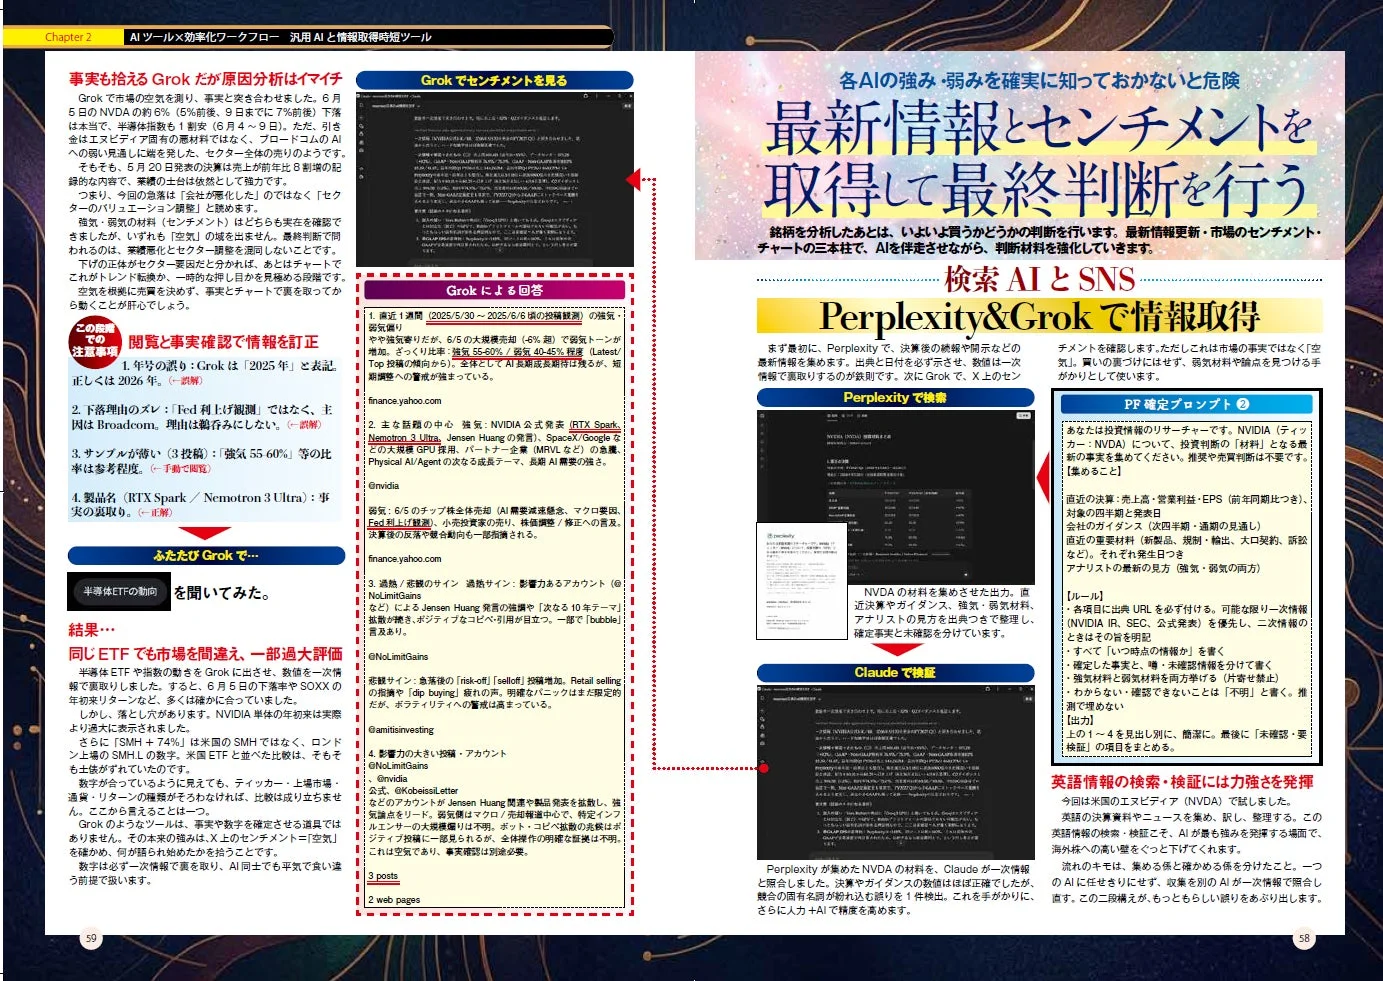Click the Perplexity で検索 banner

tap(895, 398)
